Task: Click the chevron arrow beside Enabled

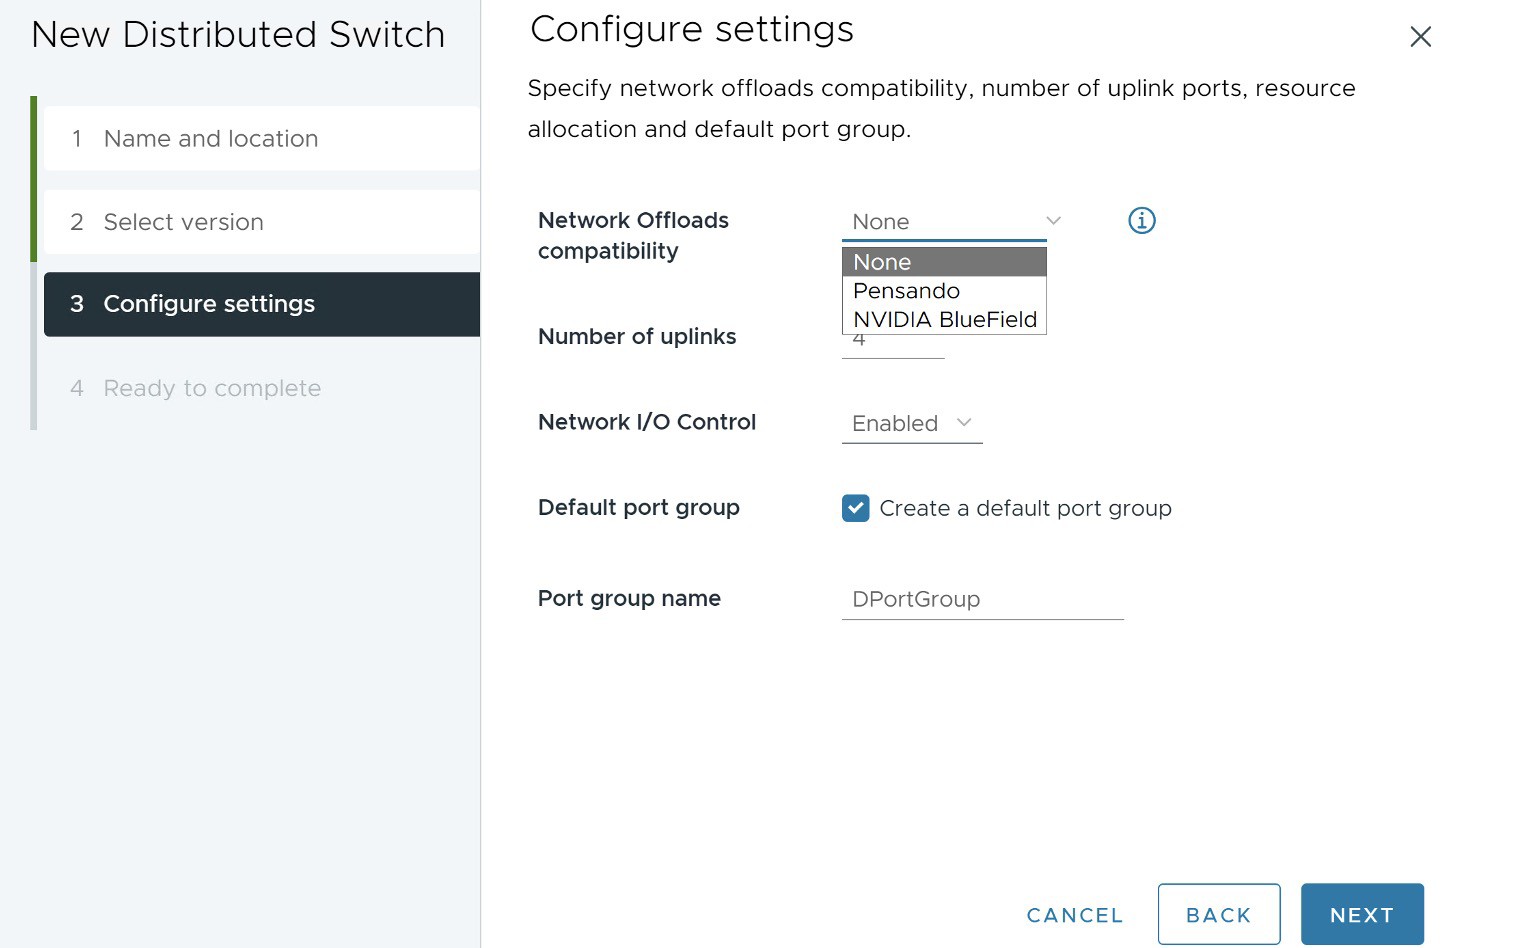Action: [x=964, y=423]
